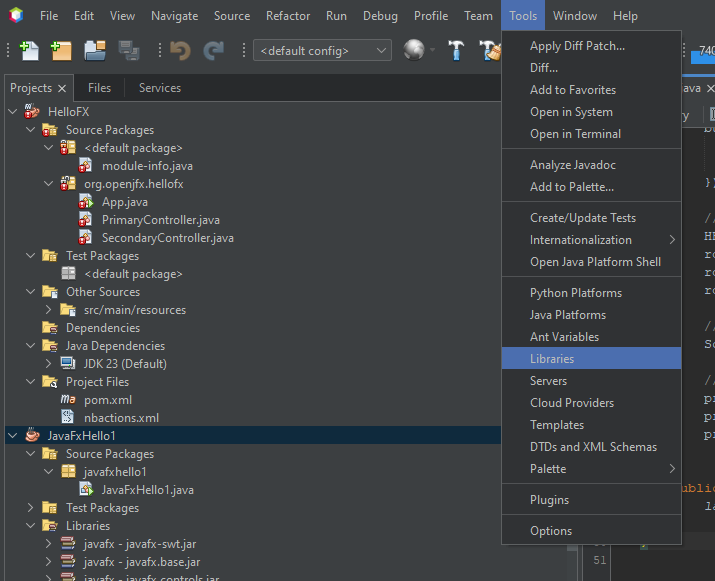Open the default config dropdown
This screenshot has height=581, width=715.
(322, 51)
